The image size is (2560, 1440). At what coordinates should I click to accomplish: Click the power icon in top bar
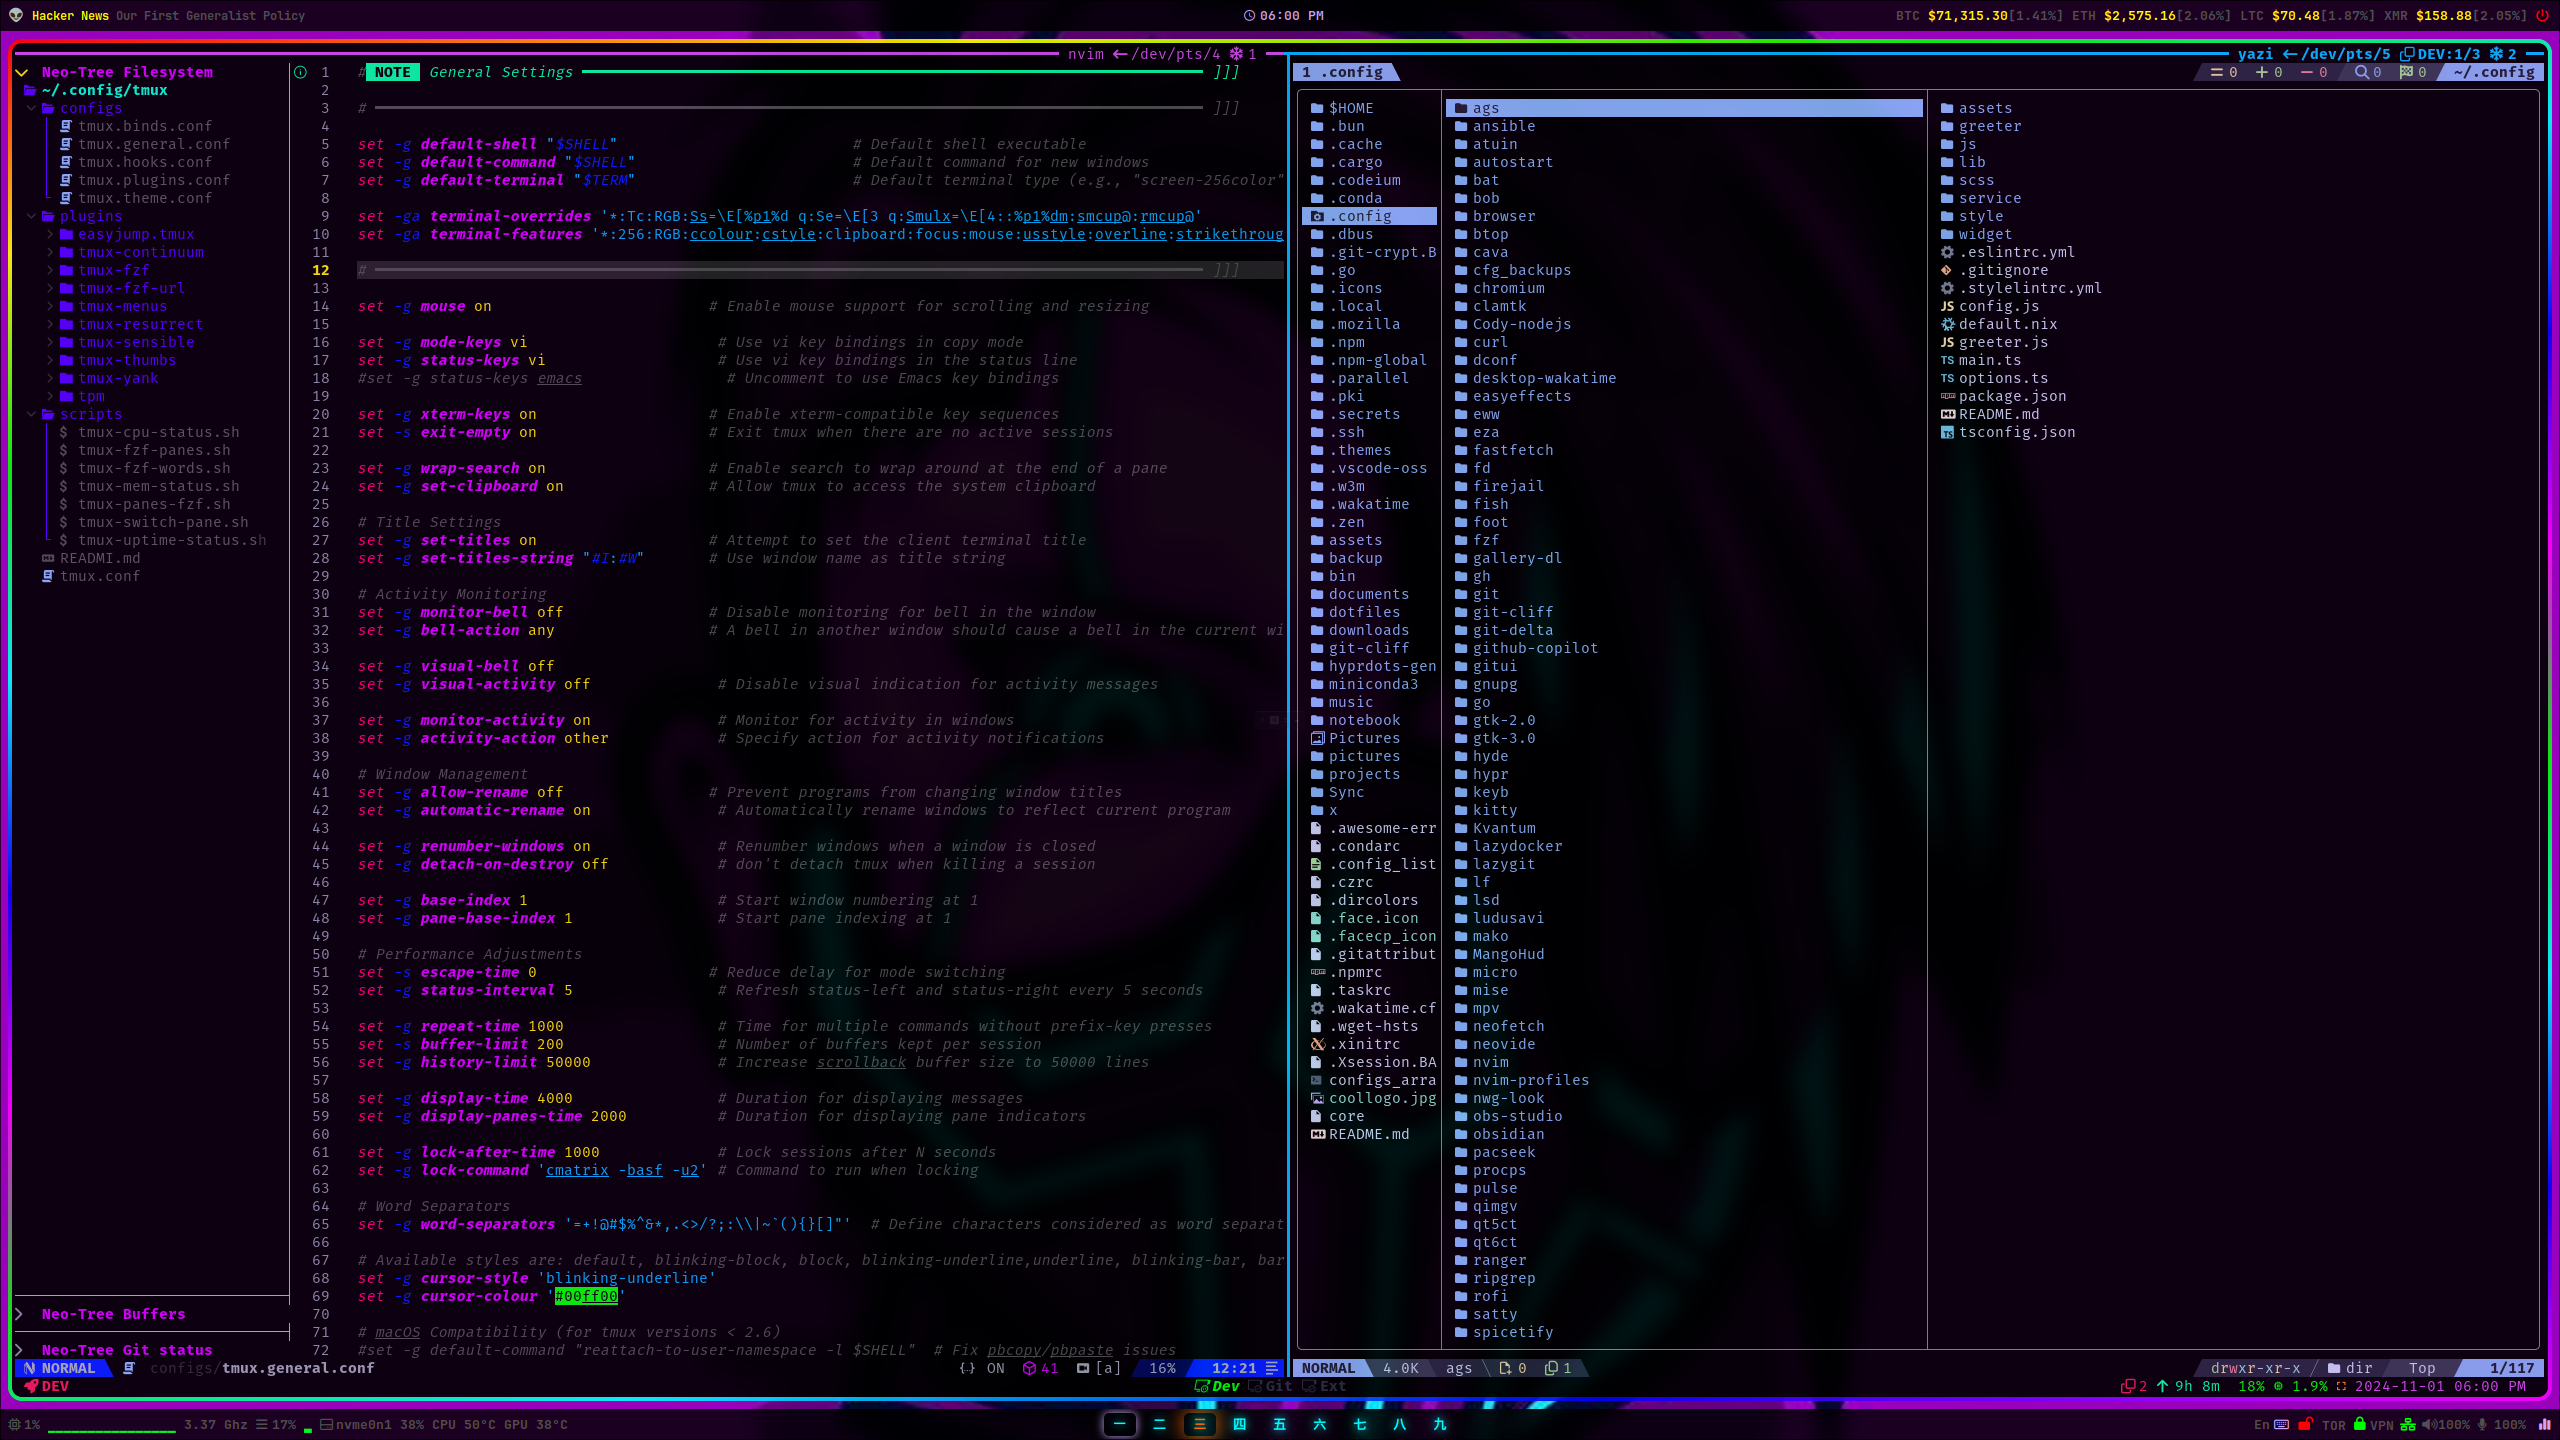click(2541, 15)
